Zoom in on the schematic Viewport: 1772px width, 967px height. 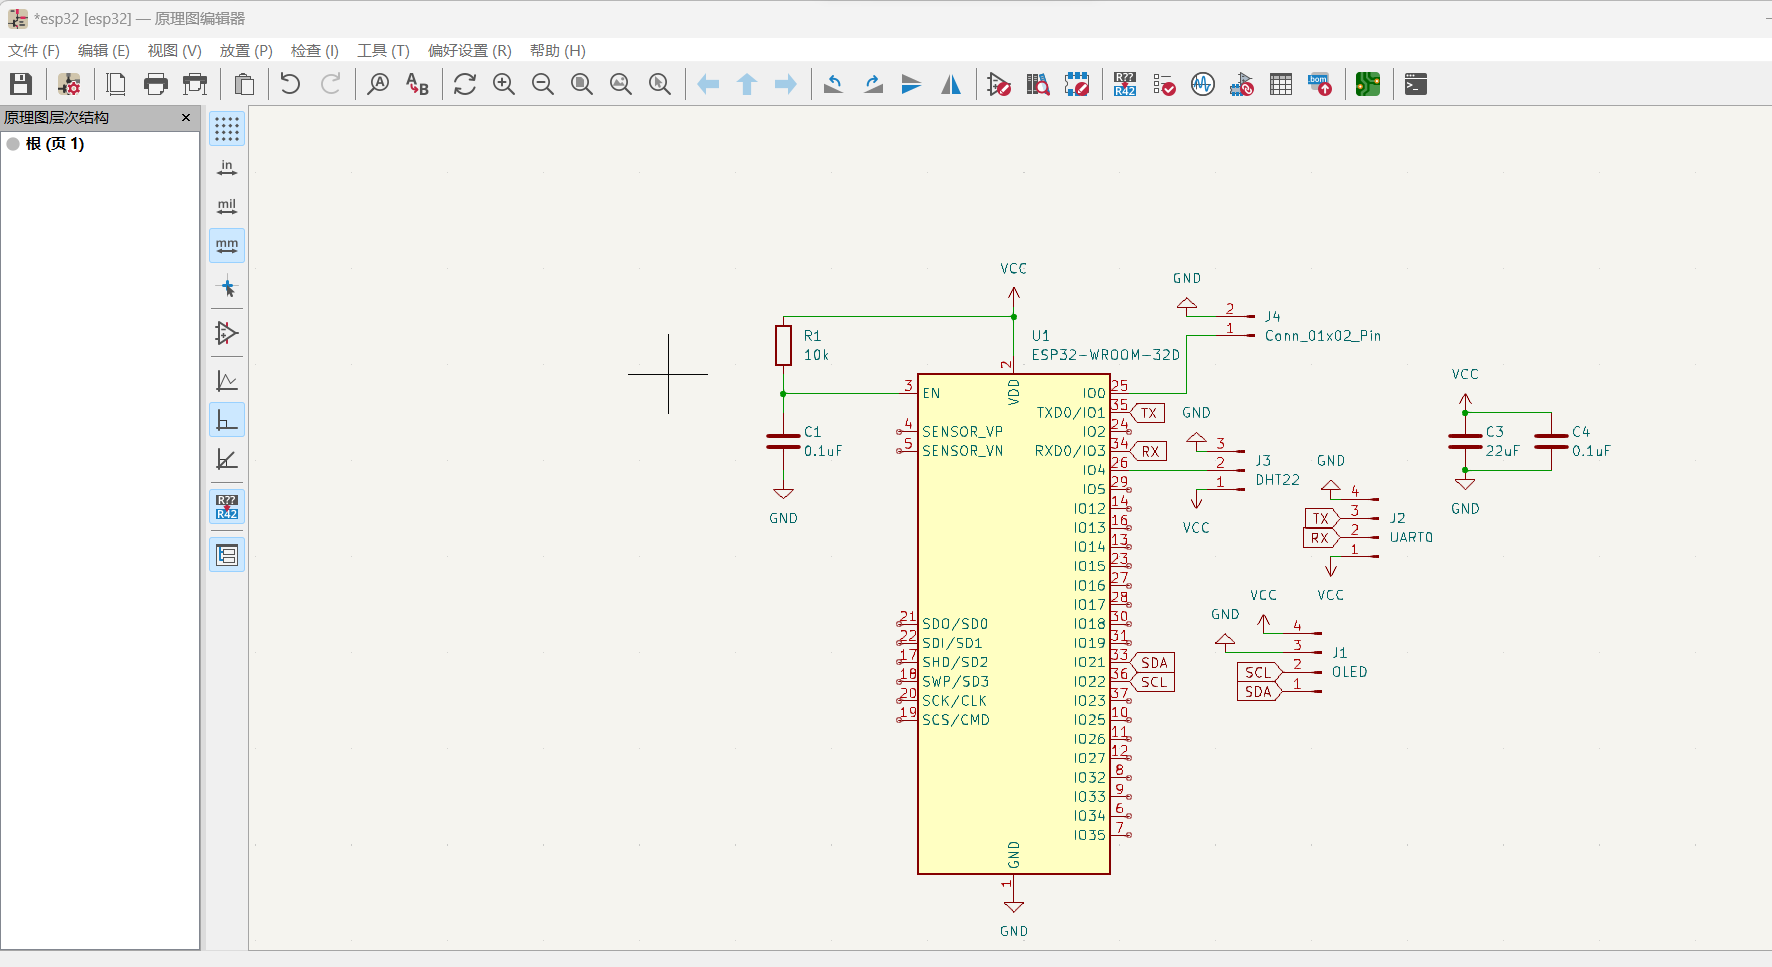(x=504, y=84)
